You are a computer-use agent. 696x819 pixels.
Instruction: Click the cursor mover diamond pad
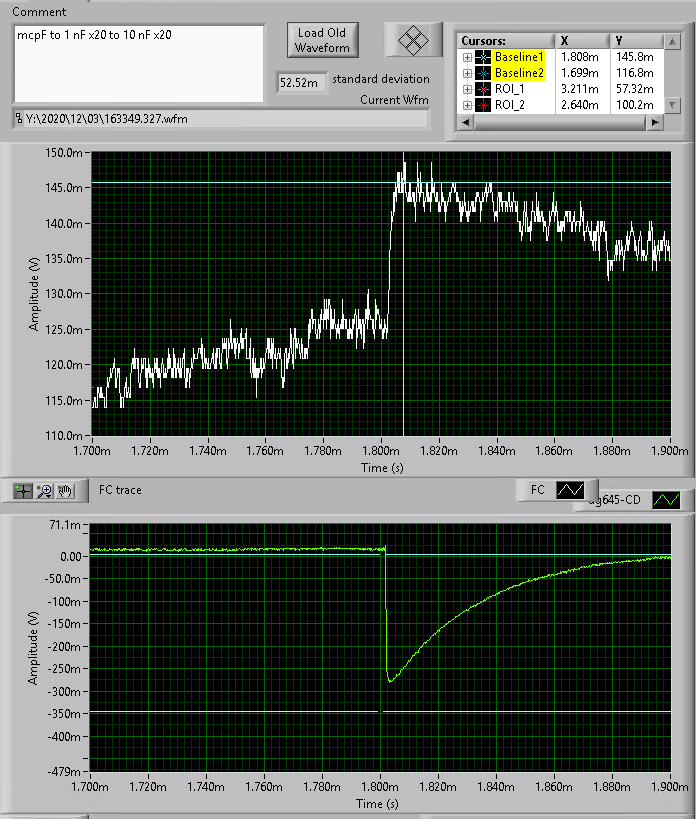(413, 40)
